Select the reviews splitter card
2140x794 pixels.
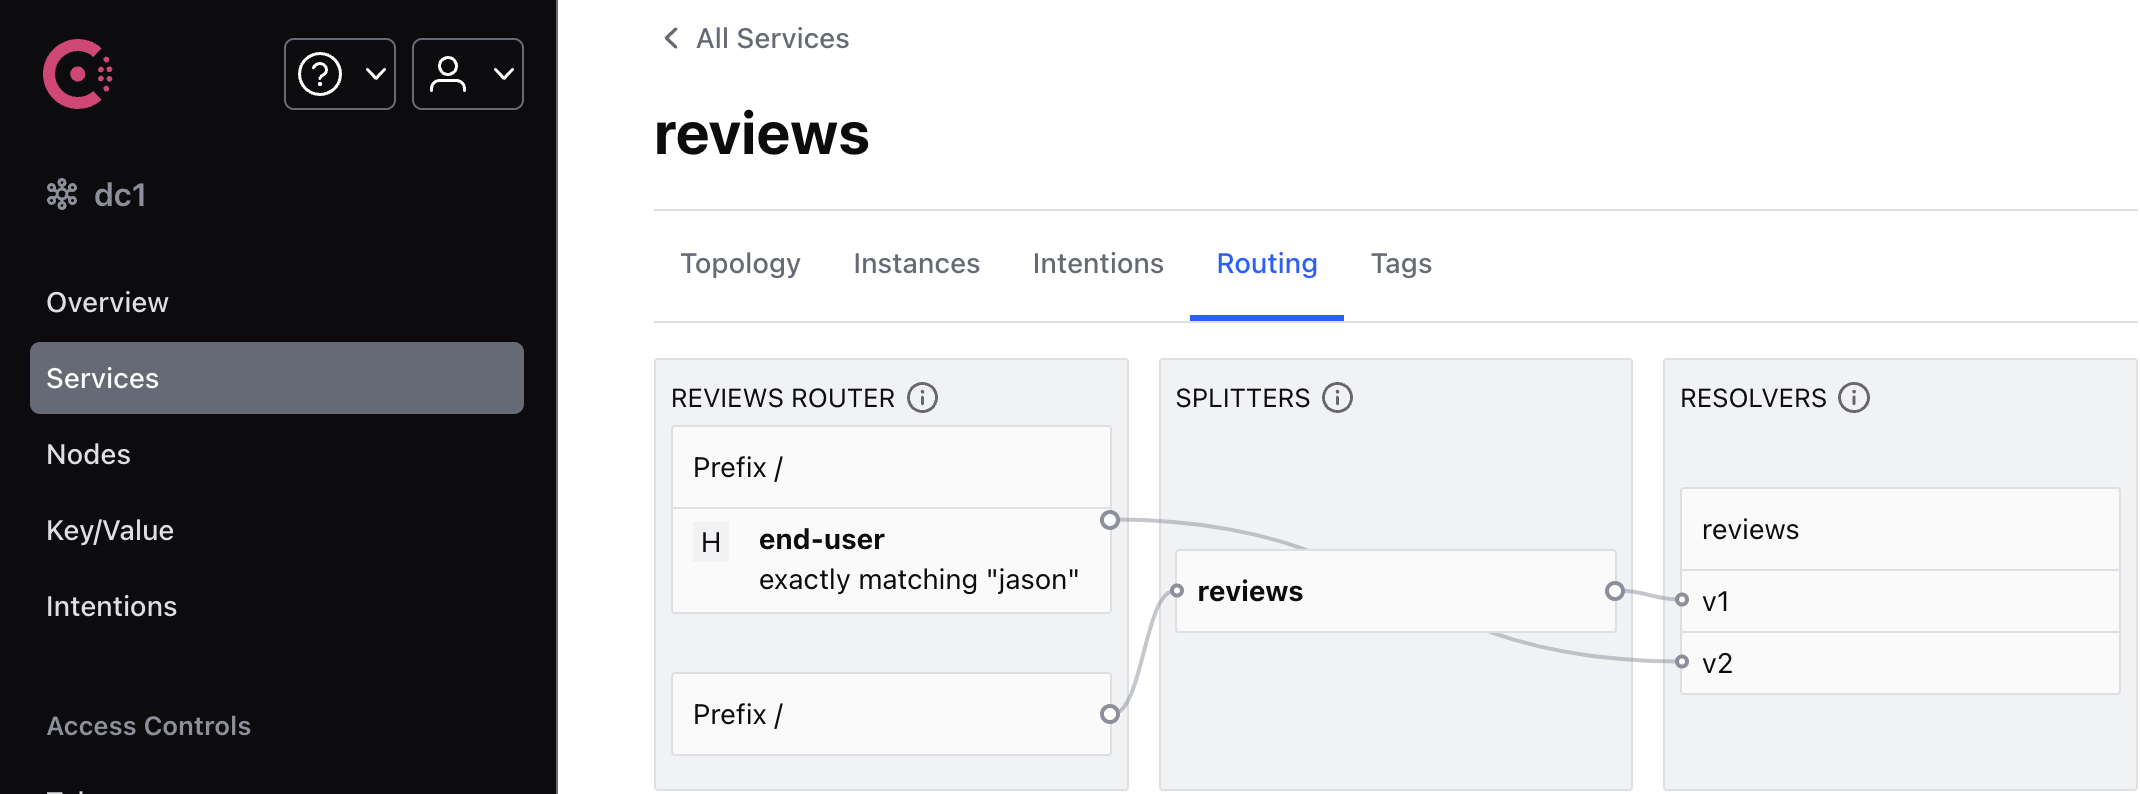click(1395, 591)
